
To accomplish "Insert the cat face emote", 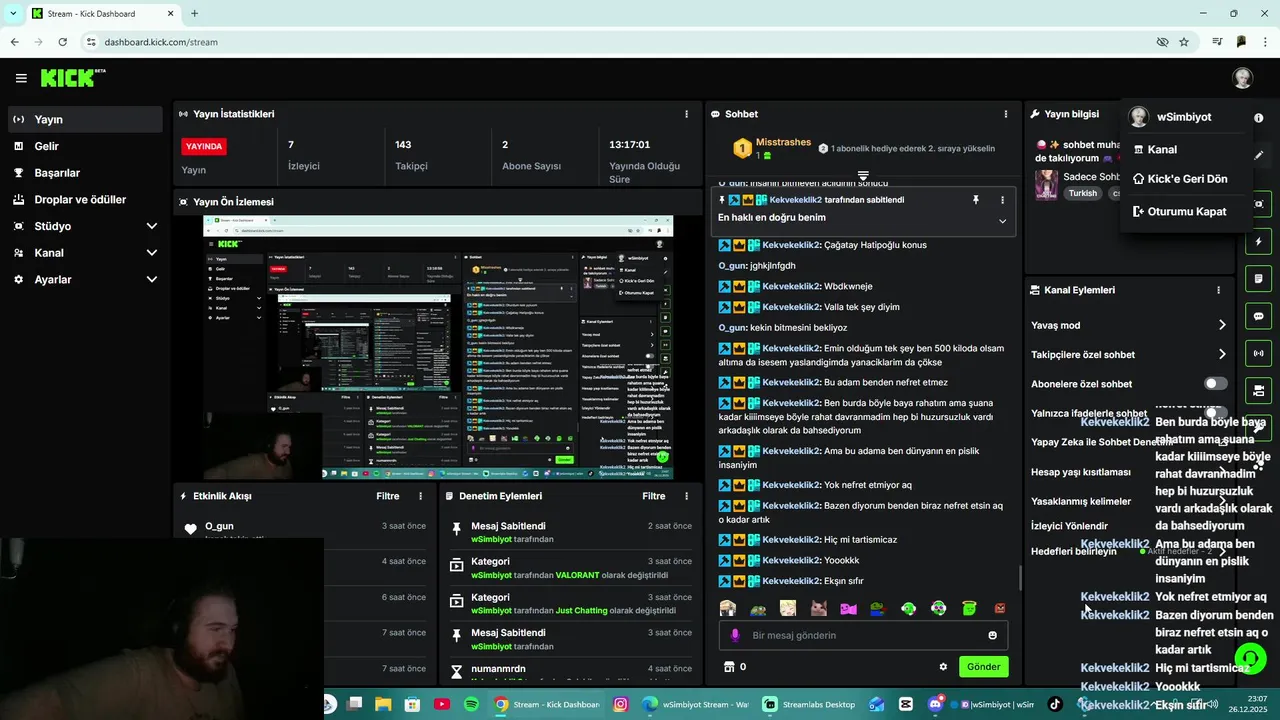I will tap(818, 608).
